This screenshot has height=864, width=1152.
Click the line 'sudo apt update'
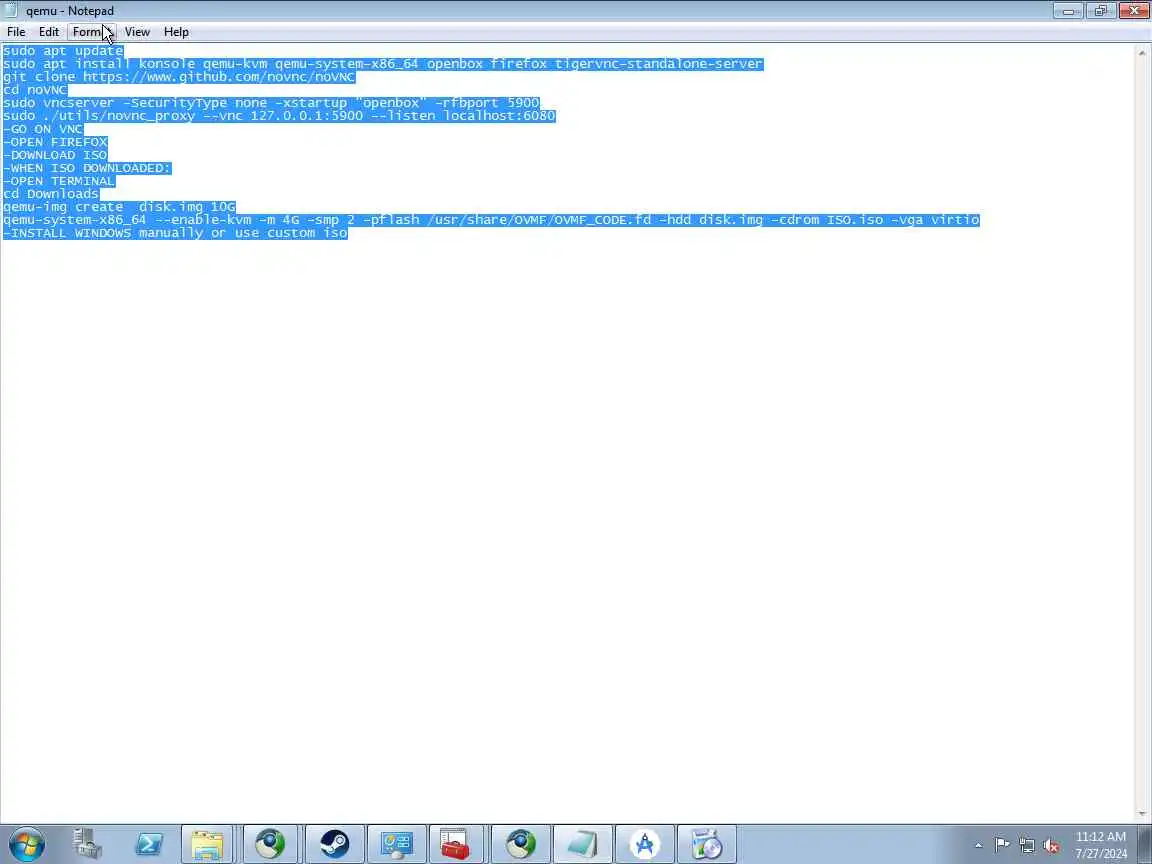63,51
